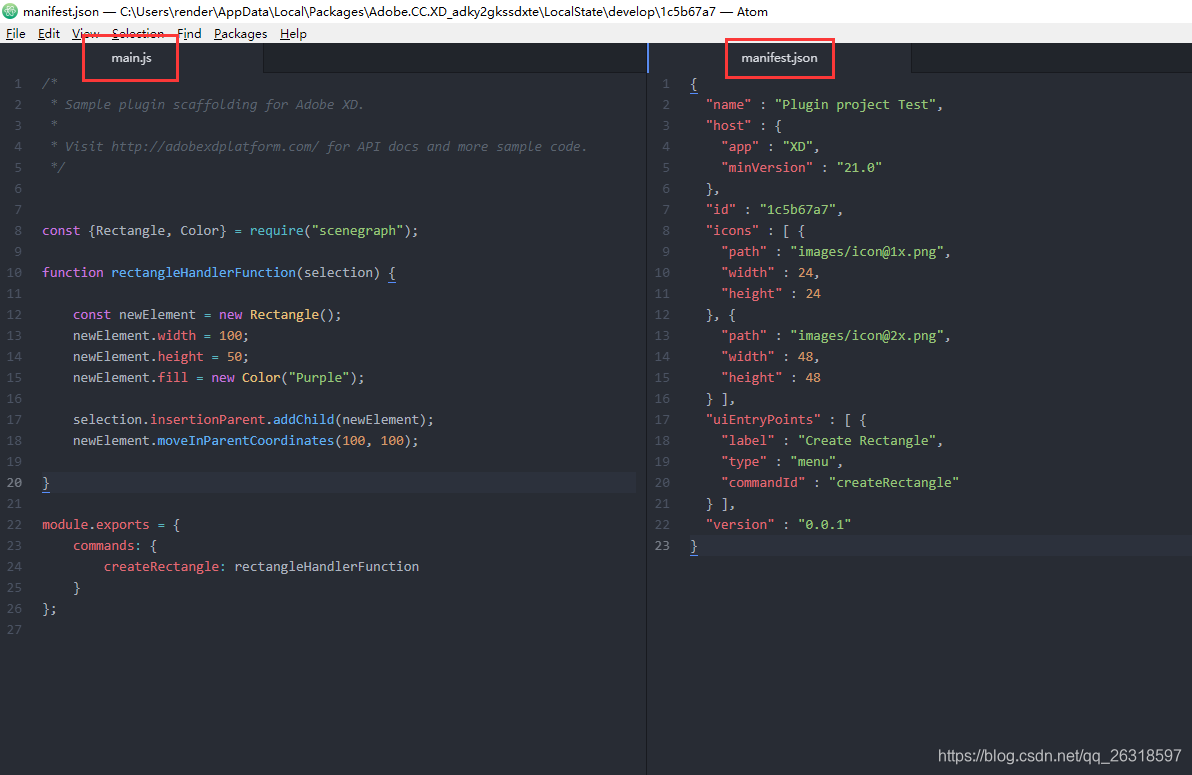Switch to the manifest.json tab

[779, 58]
